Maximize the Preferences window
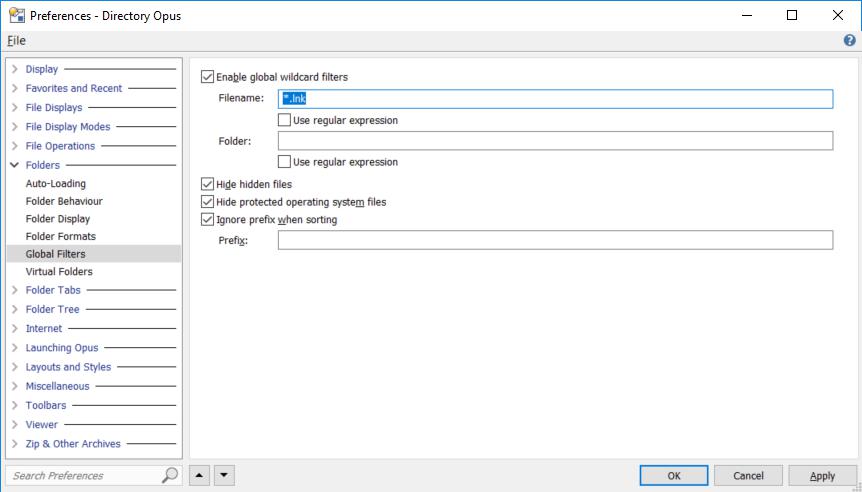 tap(792, 15)
